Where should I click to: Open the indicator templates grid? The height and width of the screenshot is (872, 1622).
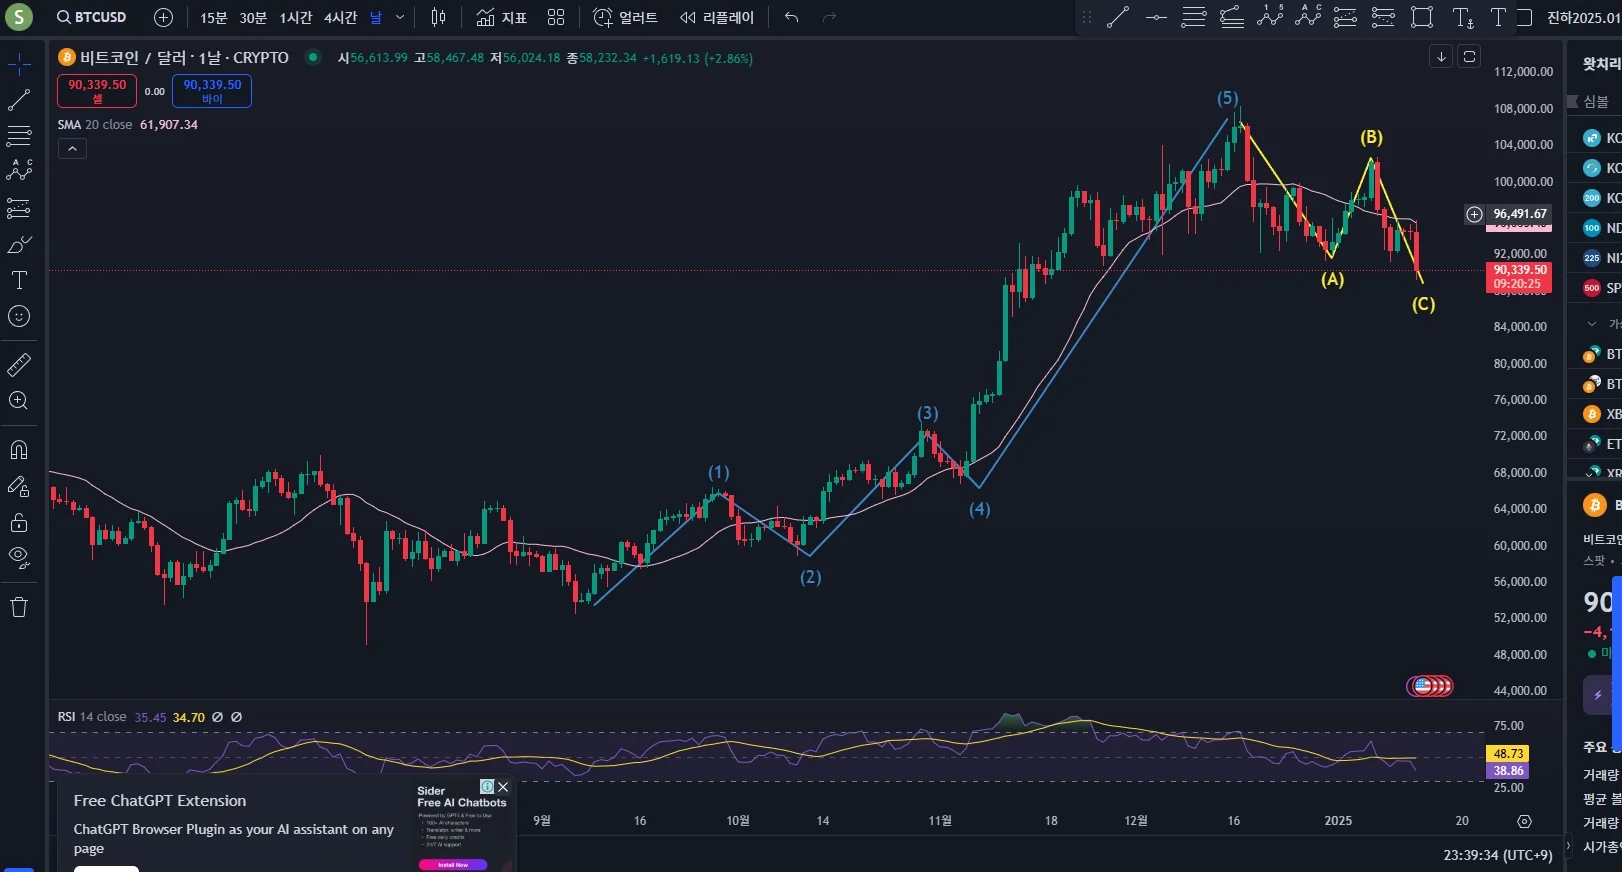(556, 17)
